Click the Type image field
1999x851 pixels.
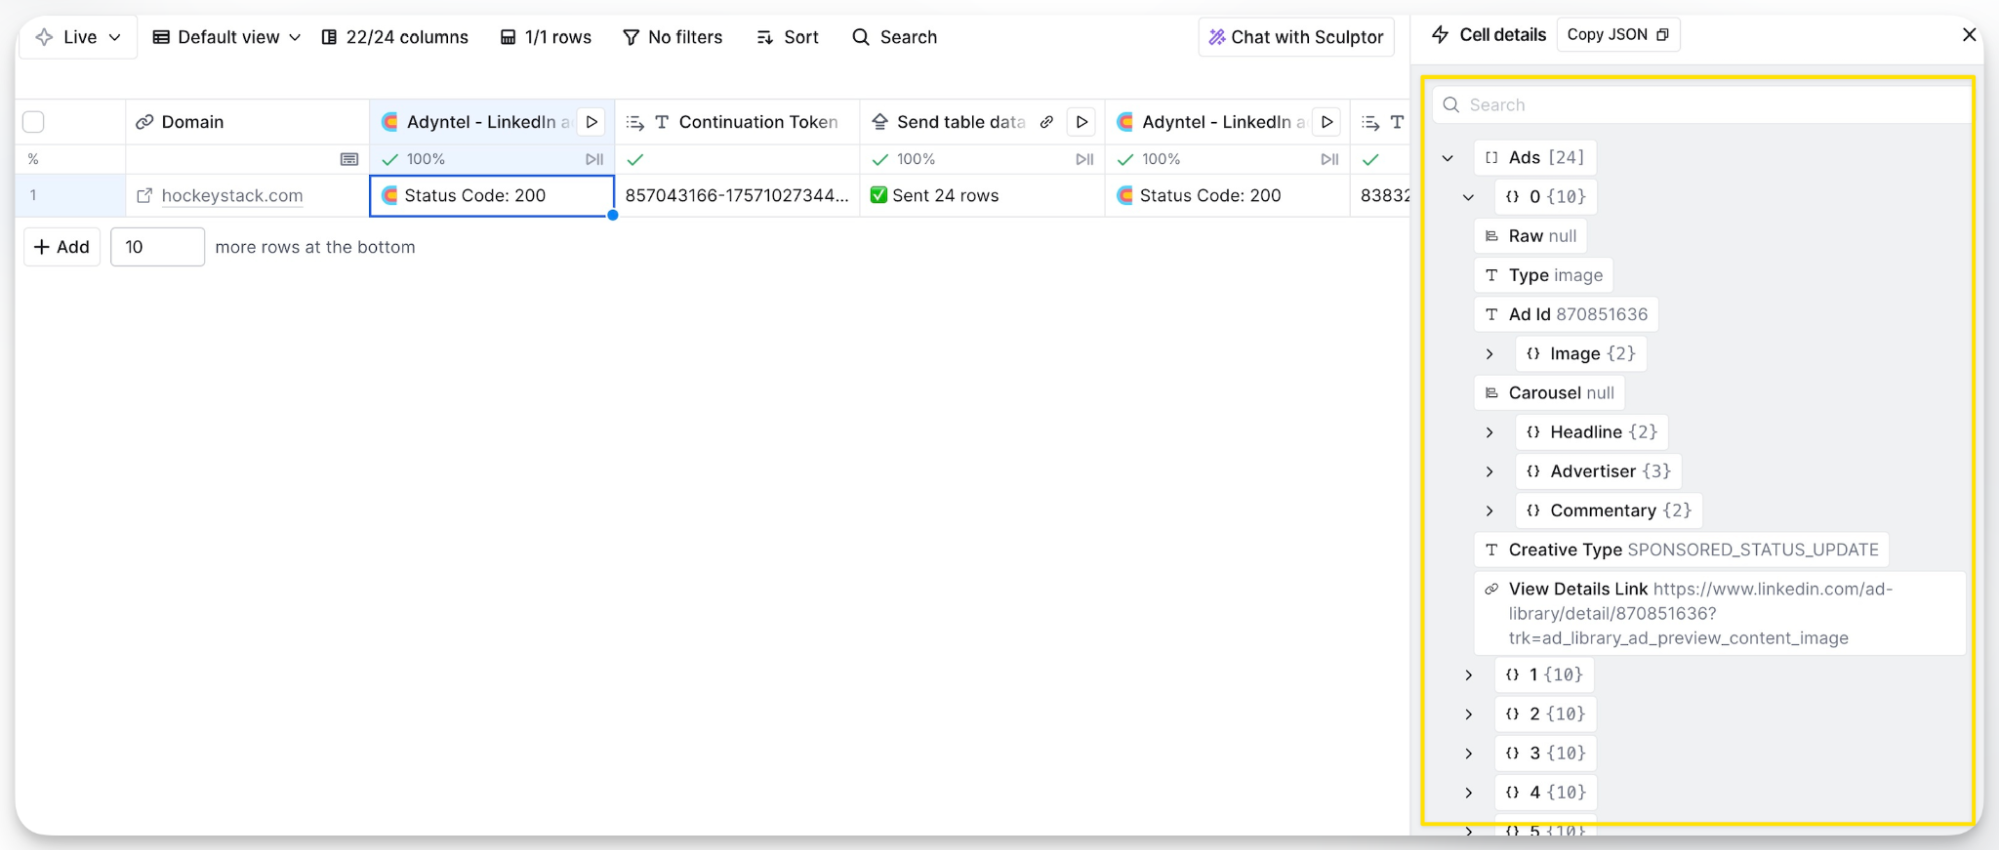point(1544,275)
